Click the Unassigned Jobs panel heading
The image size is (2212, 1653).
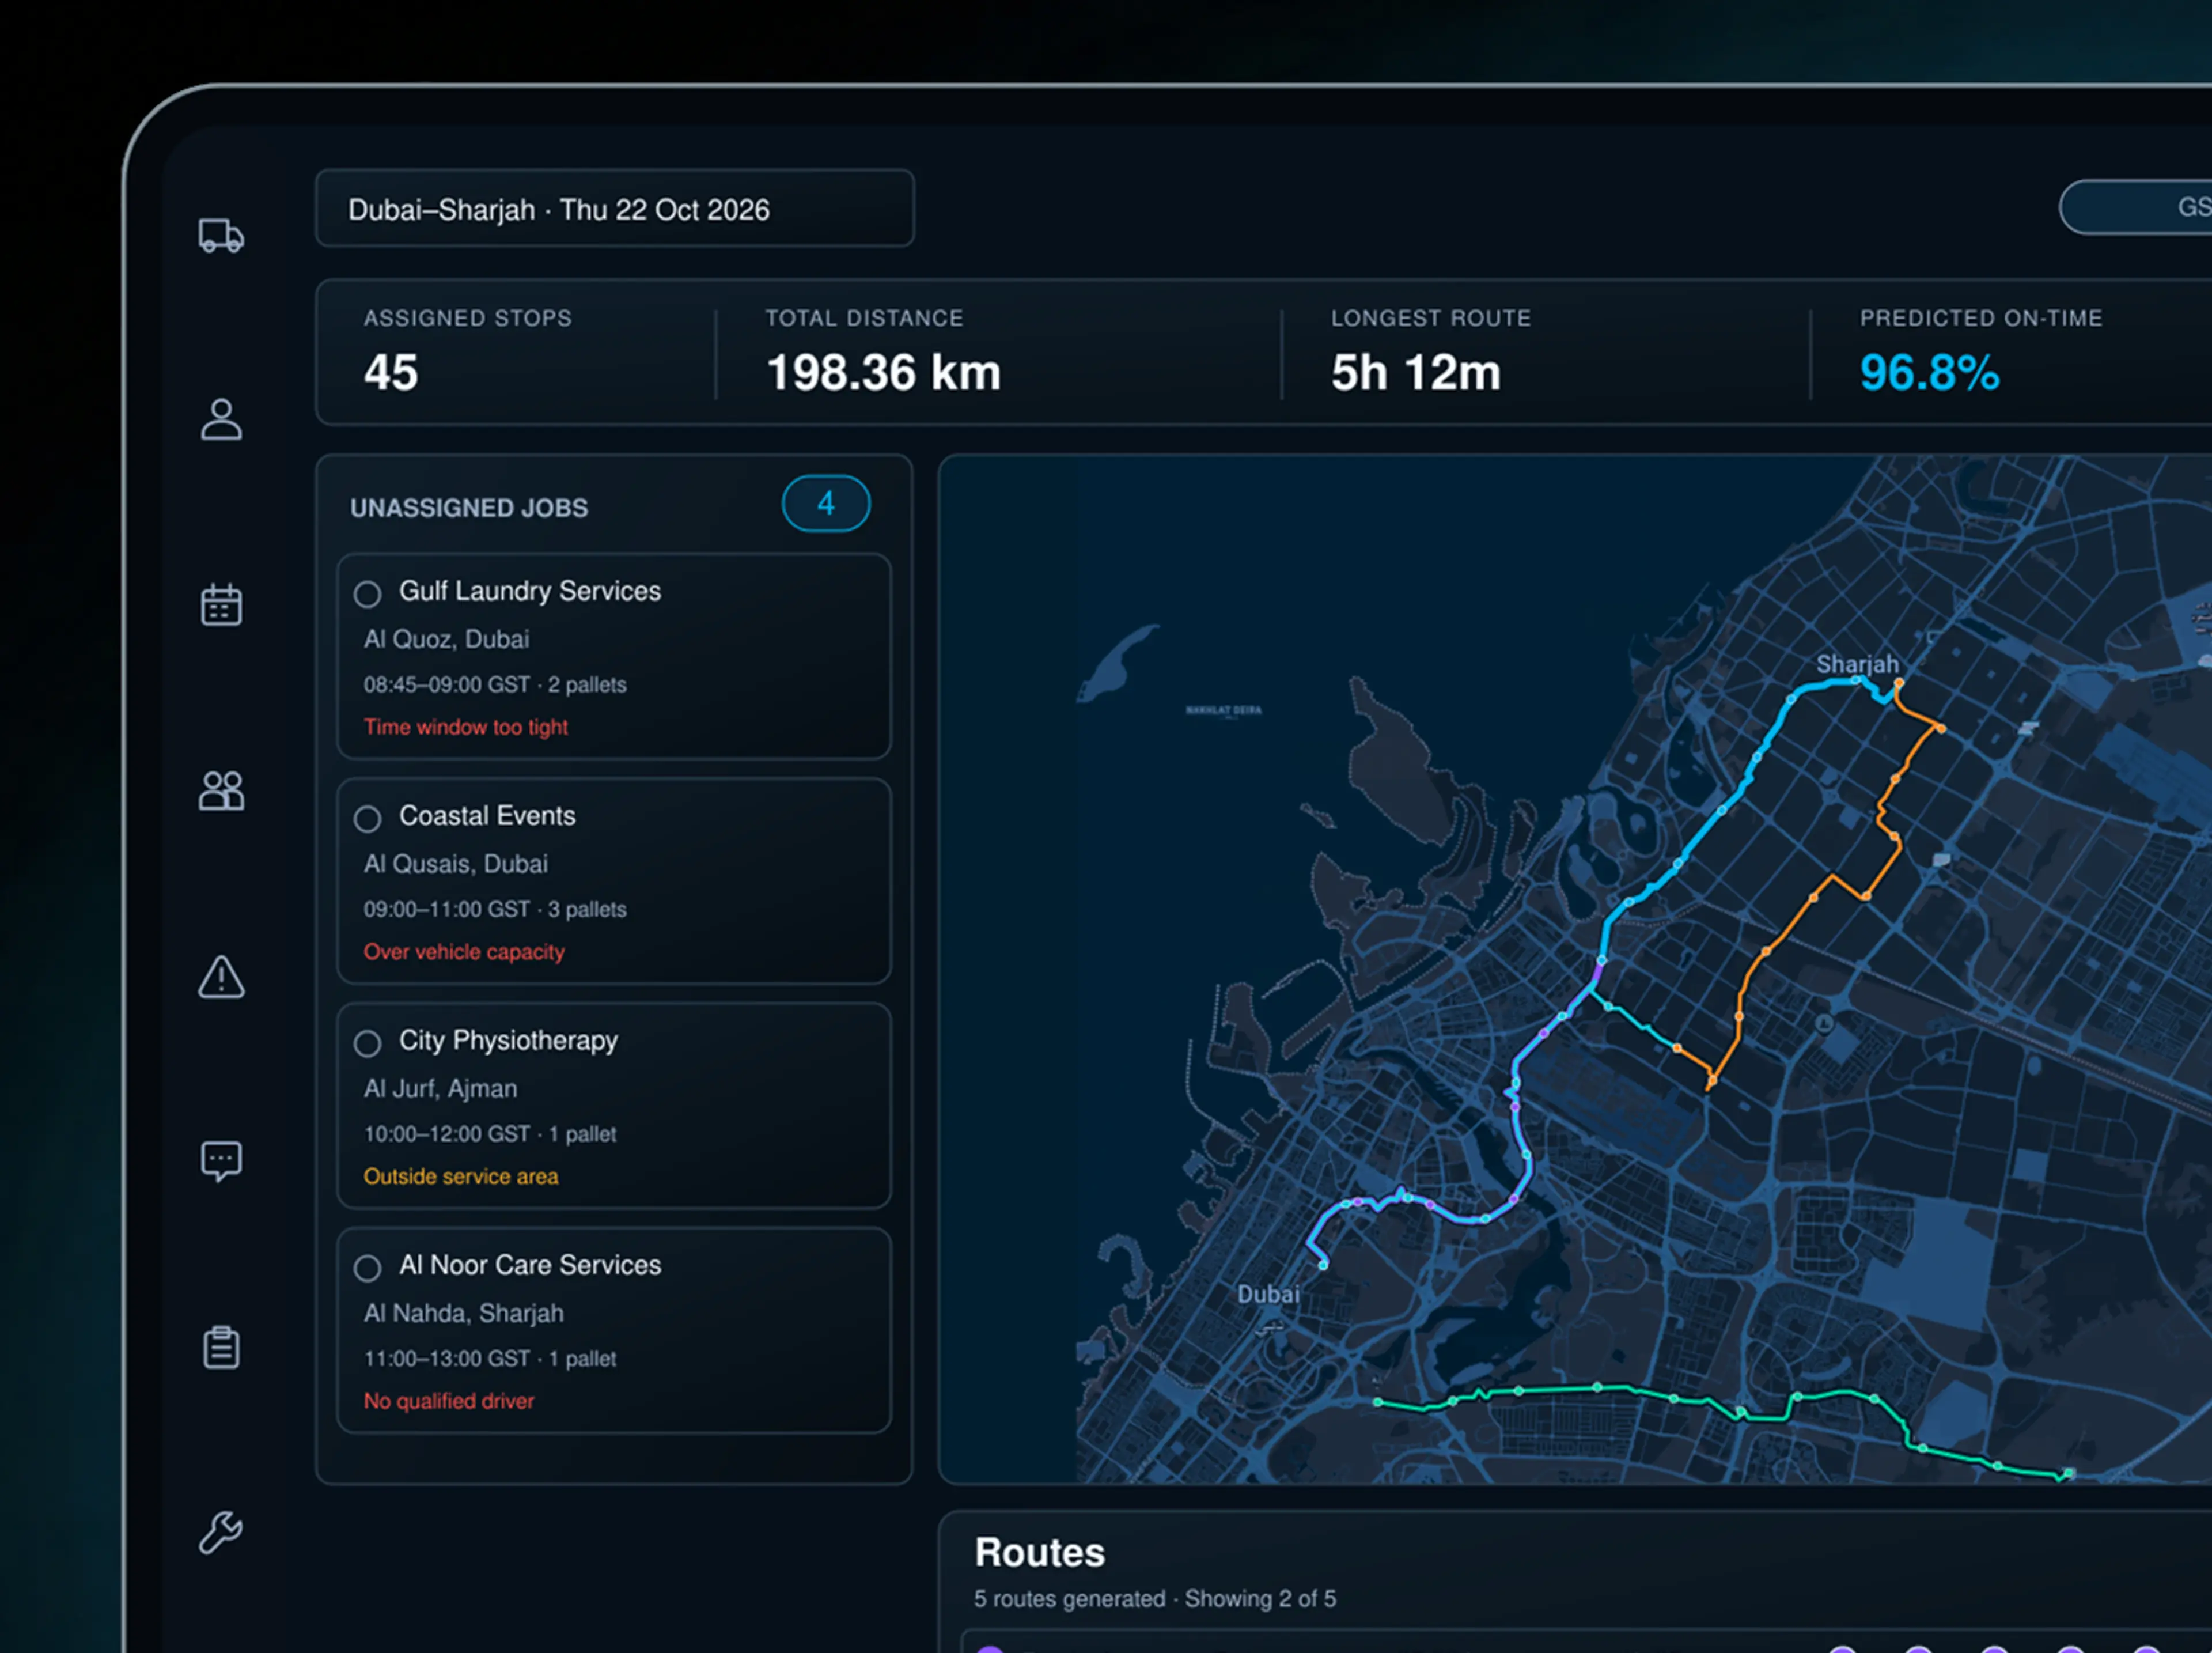pyautogui.click(x=469, y=508)
